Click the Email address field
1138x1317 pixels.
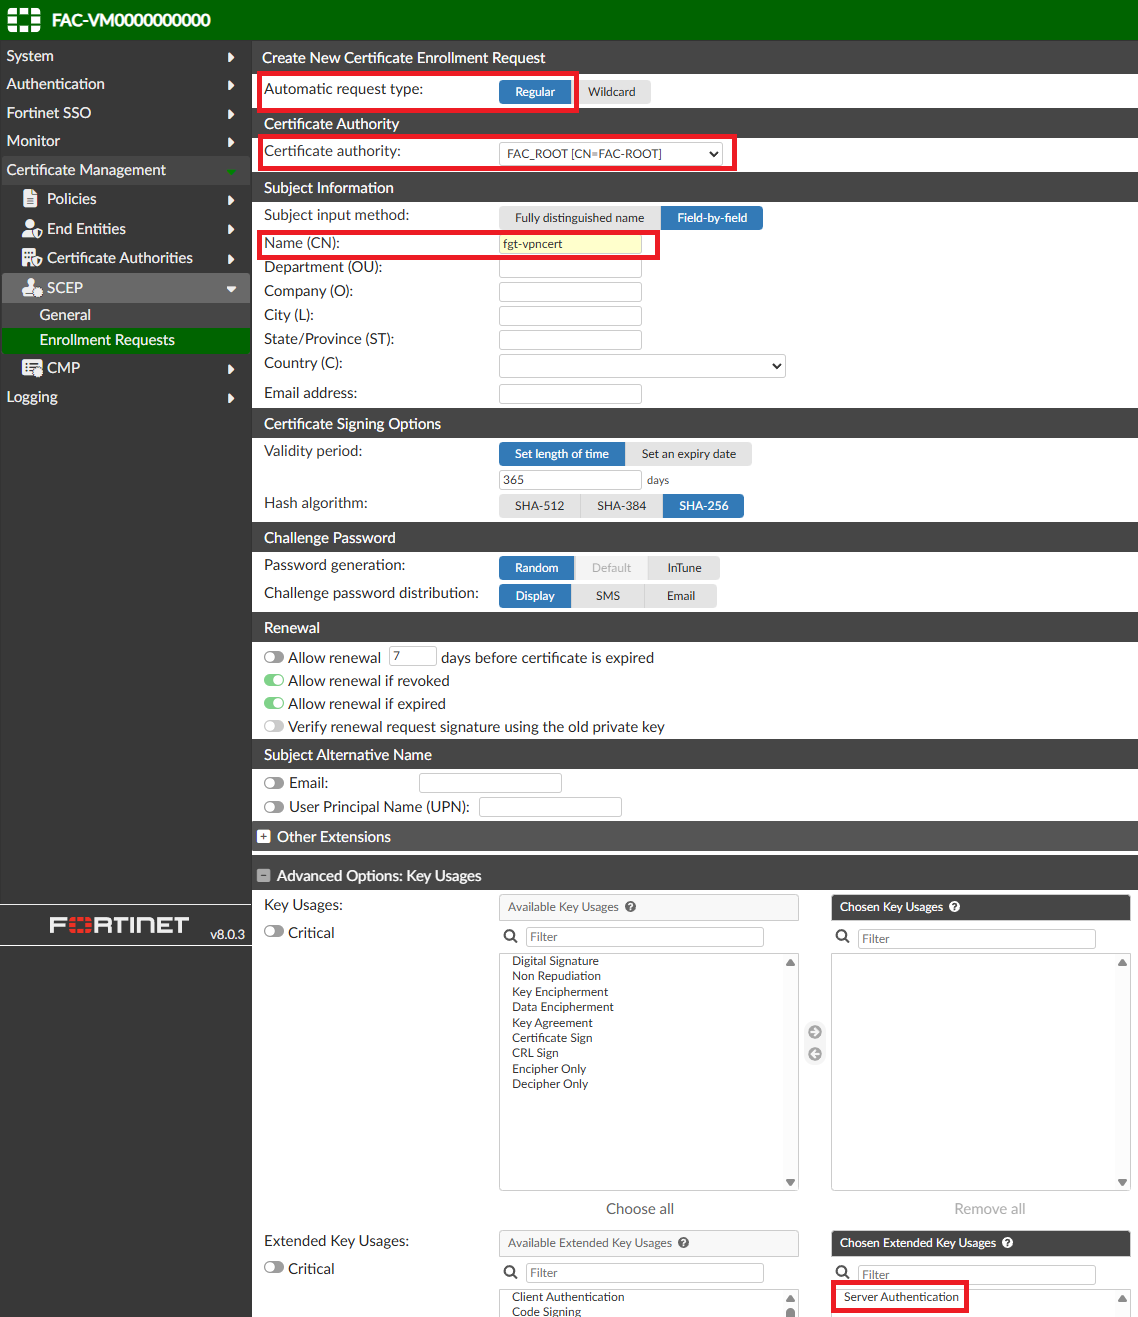(x=570, y=394)
